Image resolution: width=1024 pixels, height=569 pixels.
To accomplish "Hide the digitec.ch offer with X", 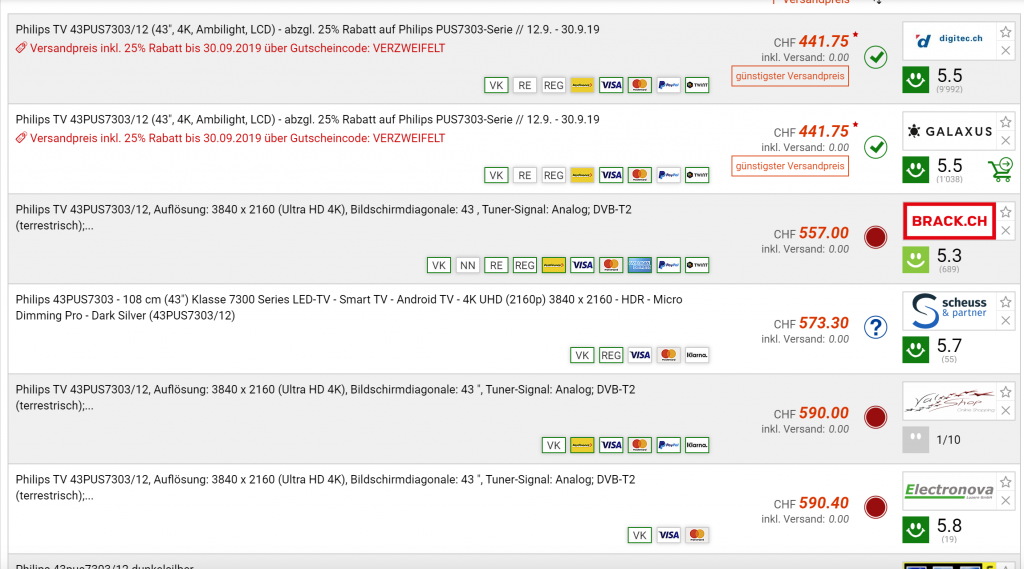I will point(1006,51).
